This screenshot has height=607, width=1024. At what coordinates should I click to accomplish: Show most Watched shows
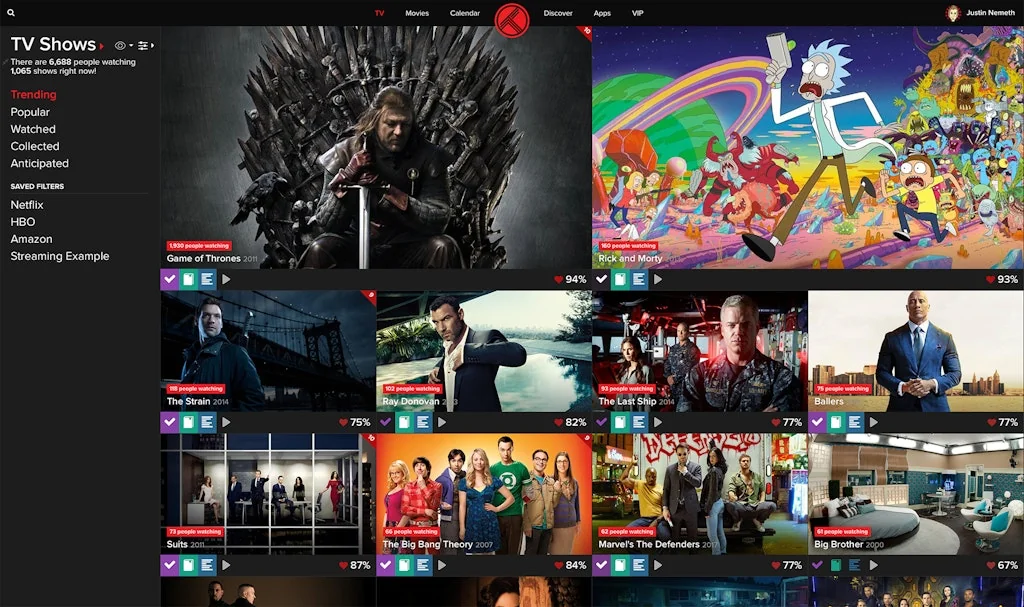tap(33, 129)
